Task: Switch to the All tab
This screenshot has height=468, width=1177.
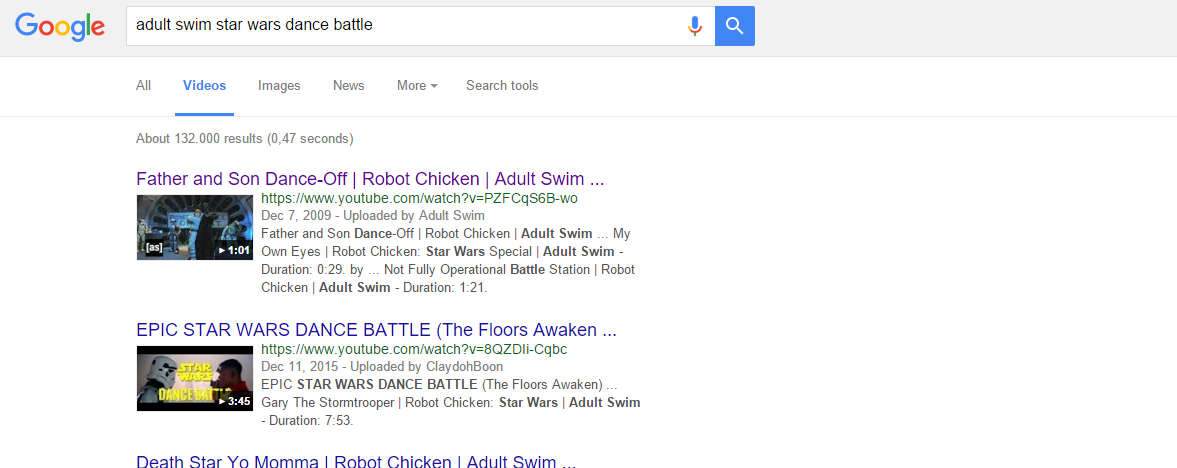Action: pyautogui.click(x=144, y=86)
